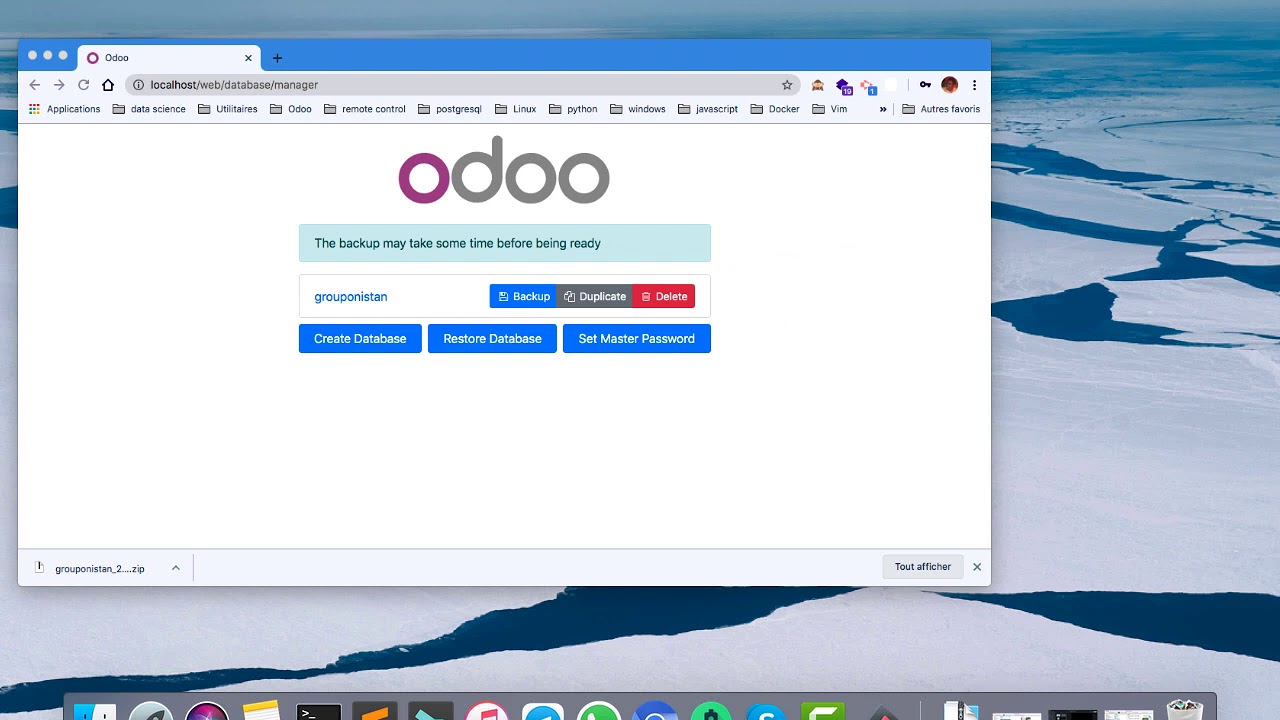
Task: Open the Utilitaires bookmark folder
Action: point(228,109)
